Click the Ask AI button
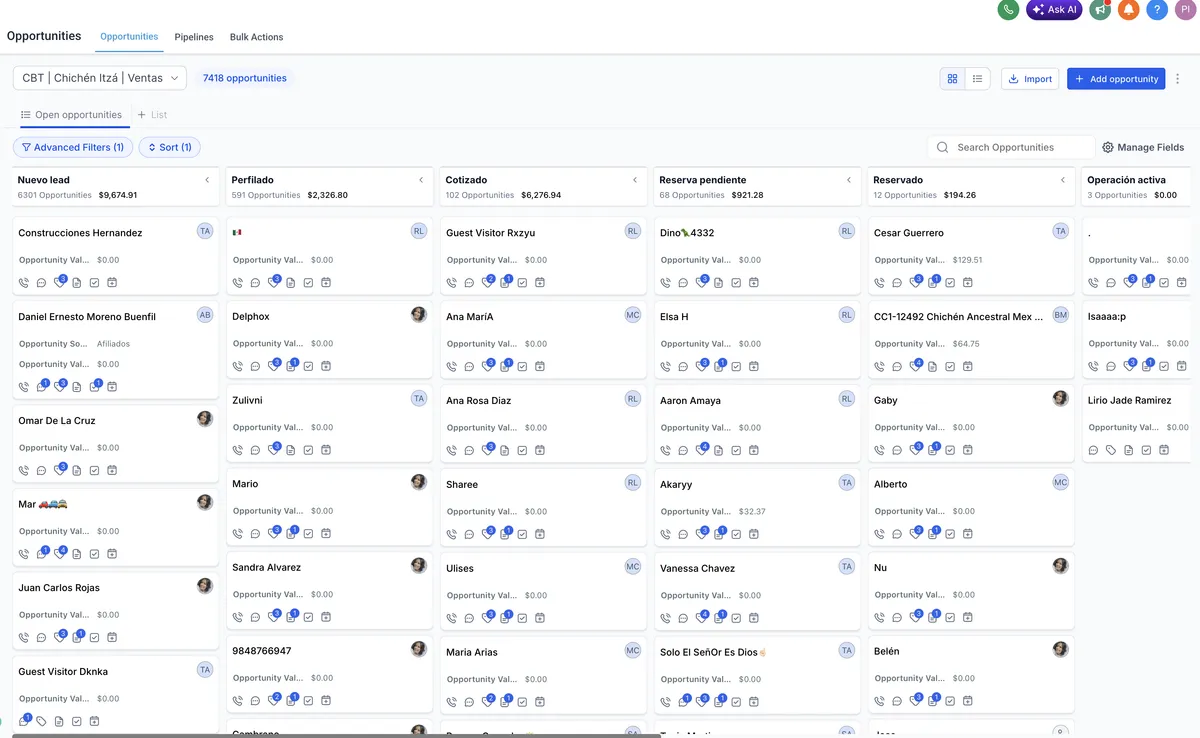Screen dimensions: 1200x738 click(x=1054, y=10)
